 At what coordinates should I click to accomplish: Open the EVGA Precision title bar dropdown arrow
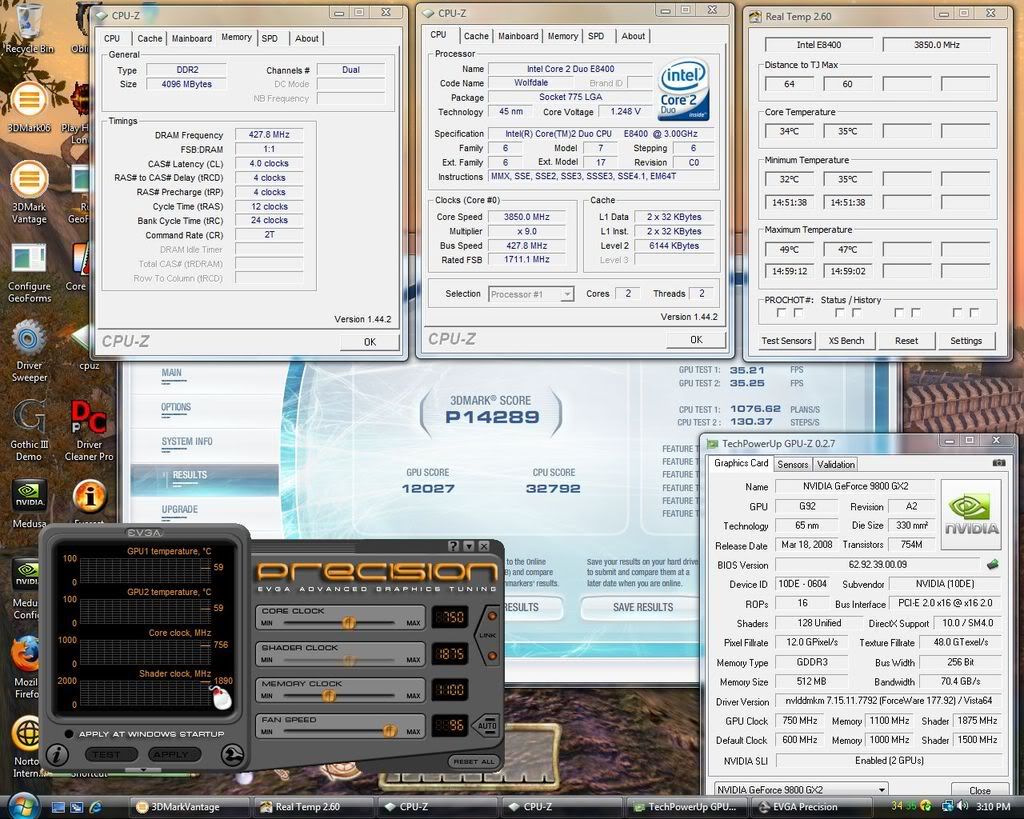click(468, 545)
